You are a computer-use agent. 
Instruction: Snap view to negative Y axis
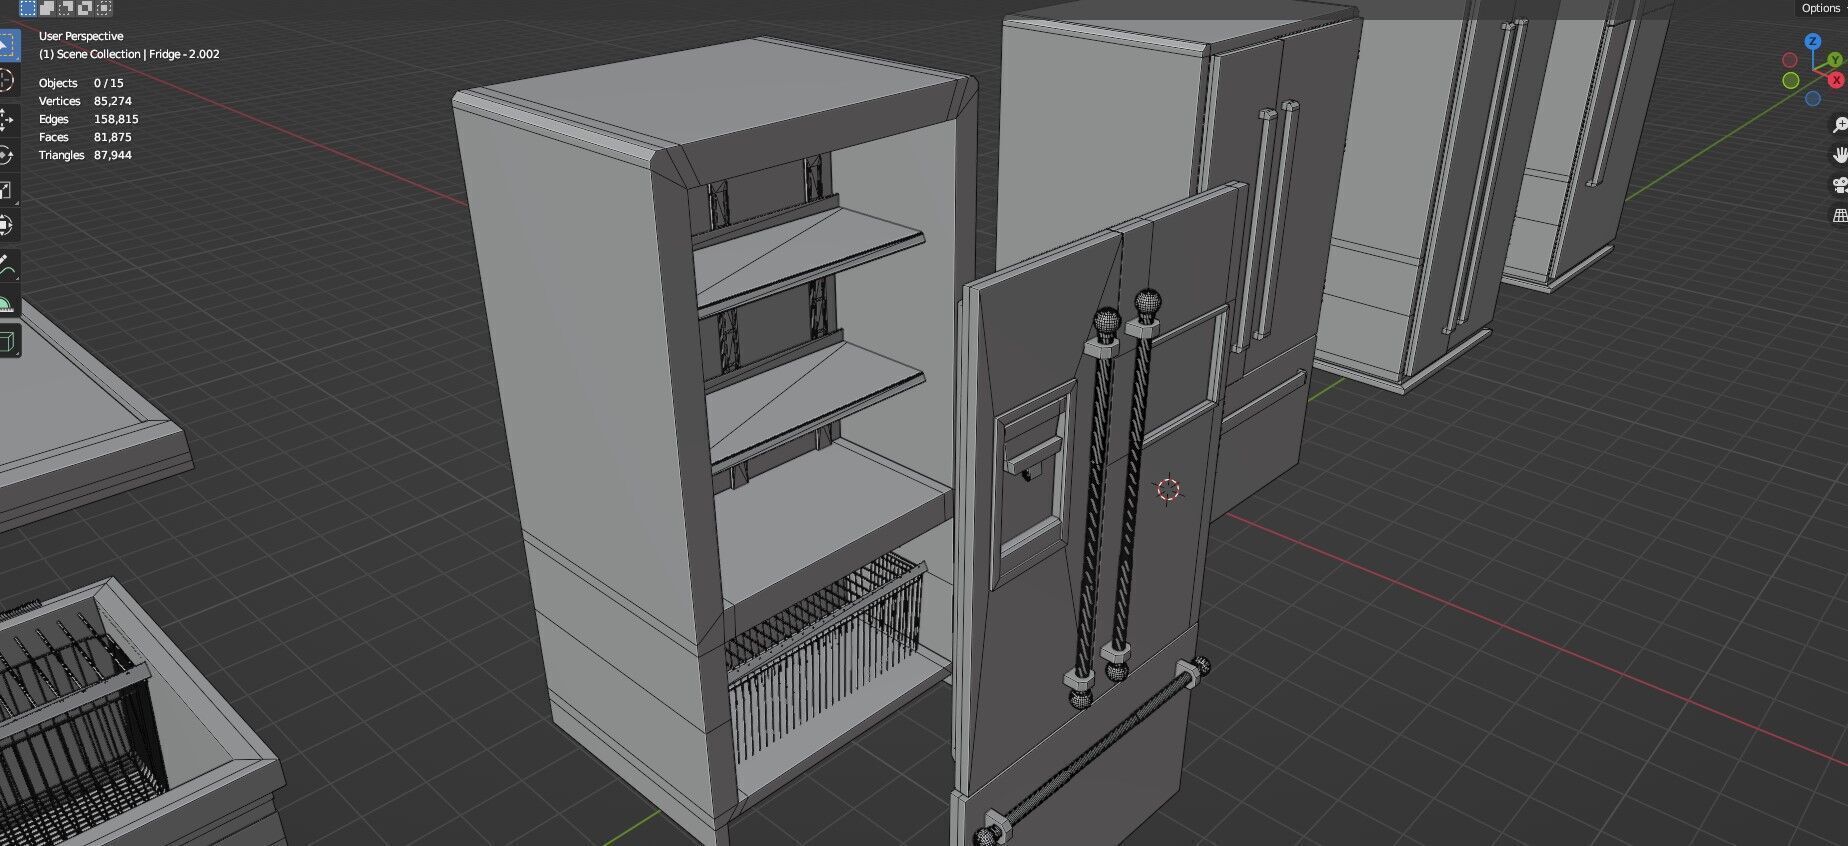pyautogui.click(x=1790, y=80)
